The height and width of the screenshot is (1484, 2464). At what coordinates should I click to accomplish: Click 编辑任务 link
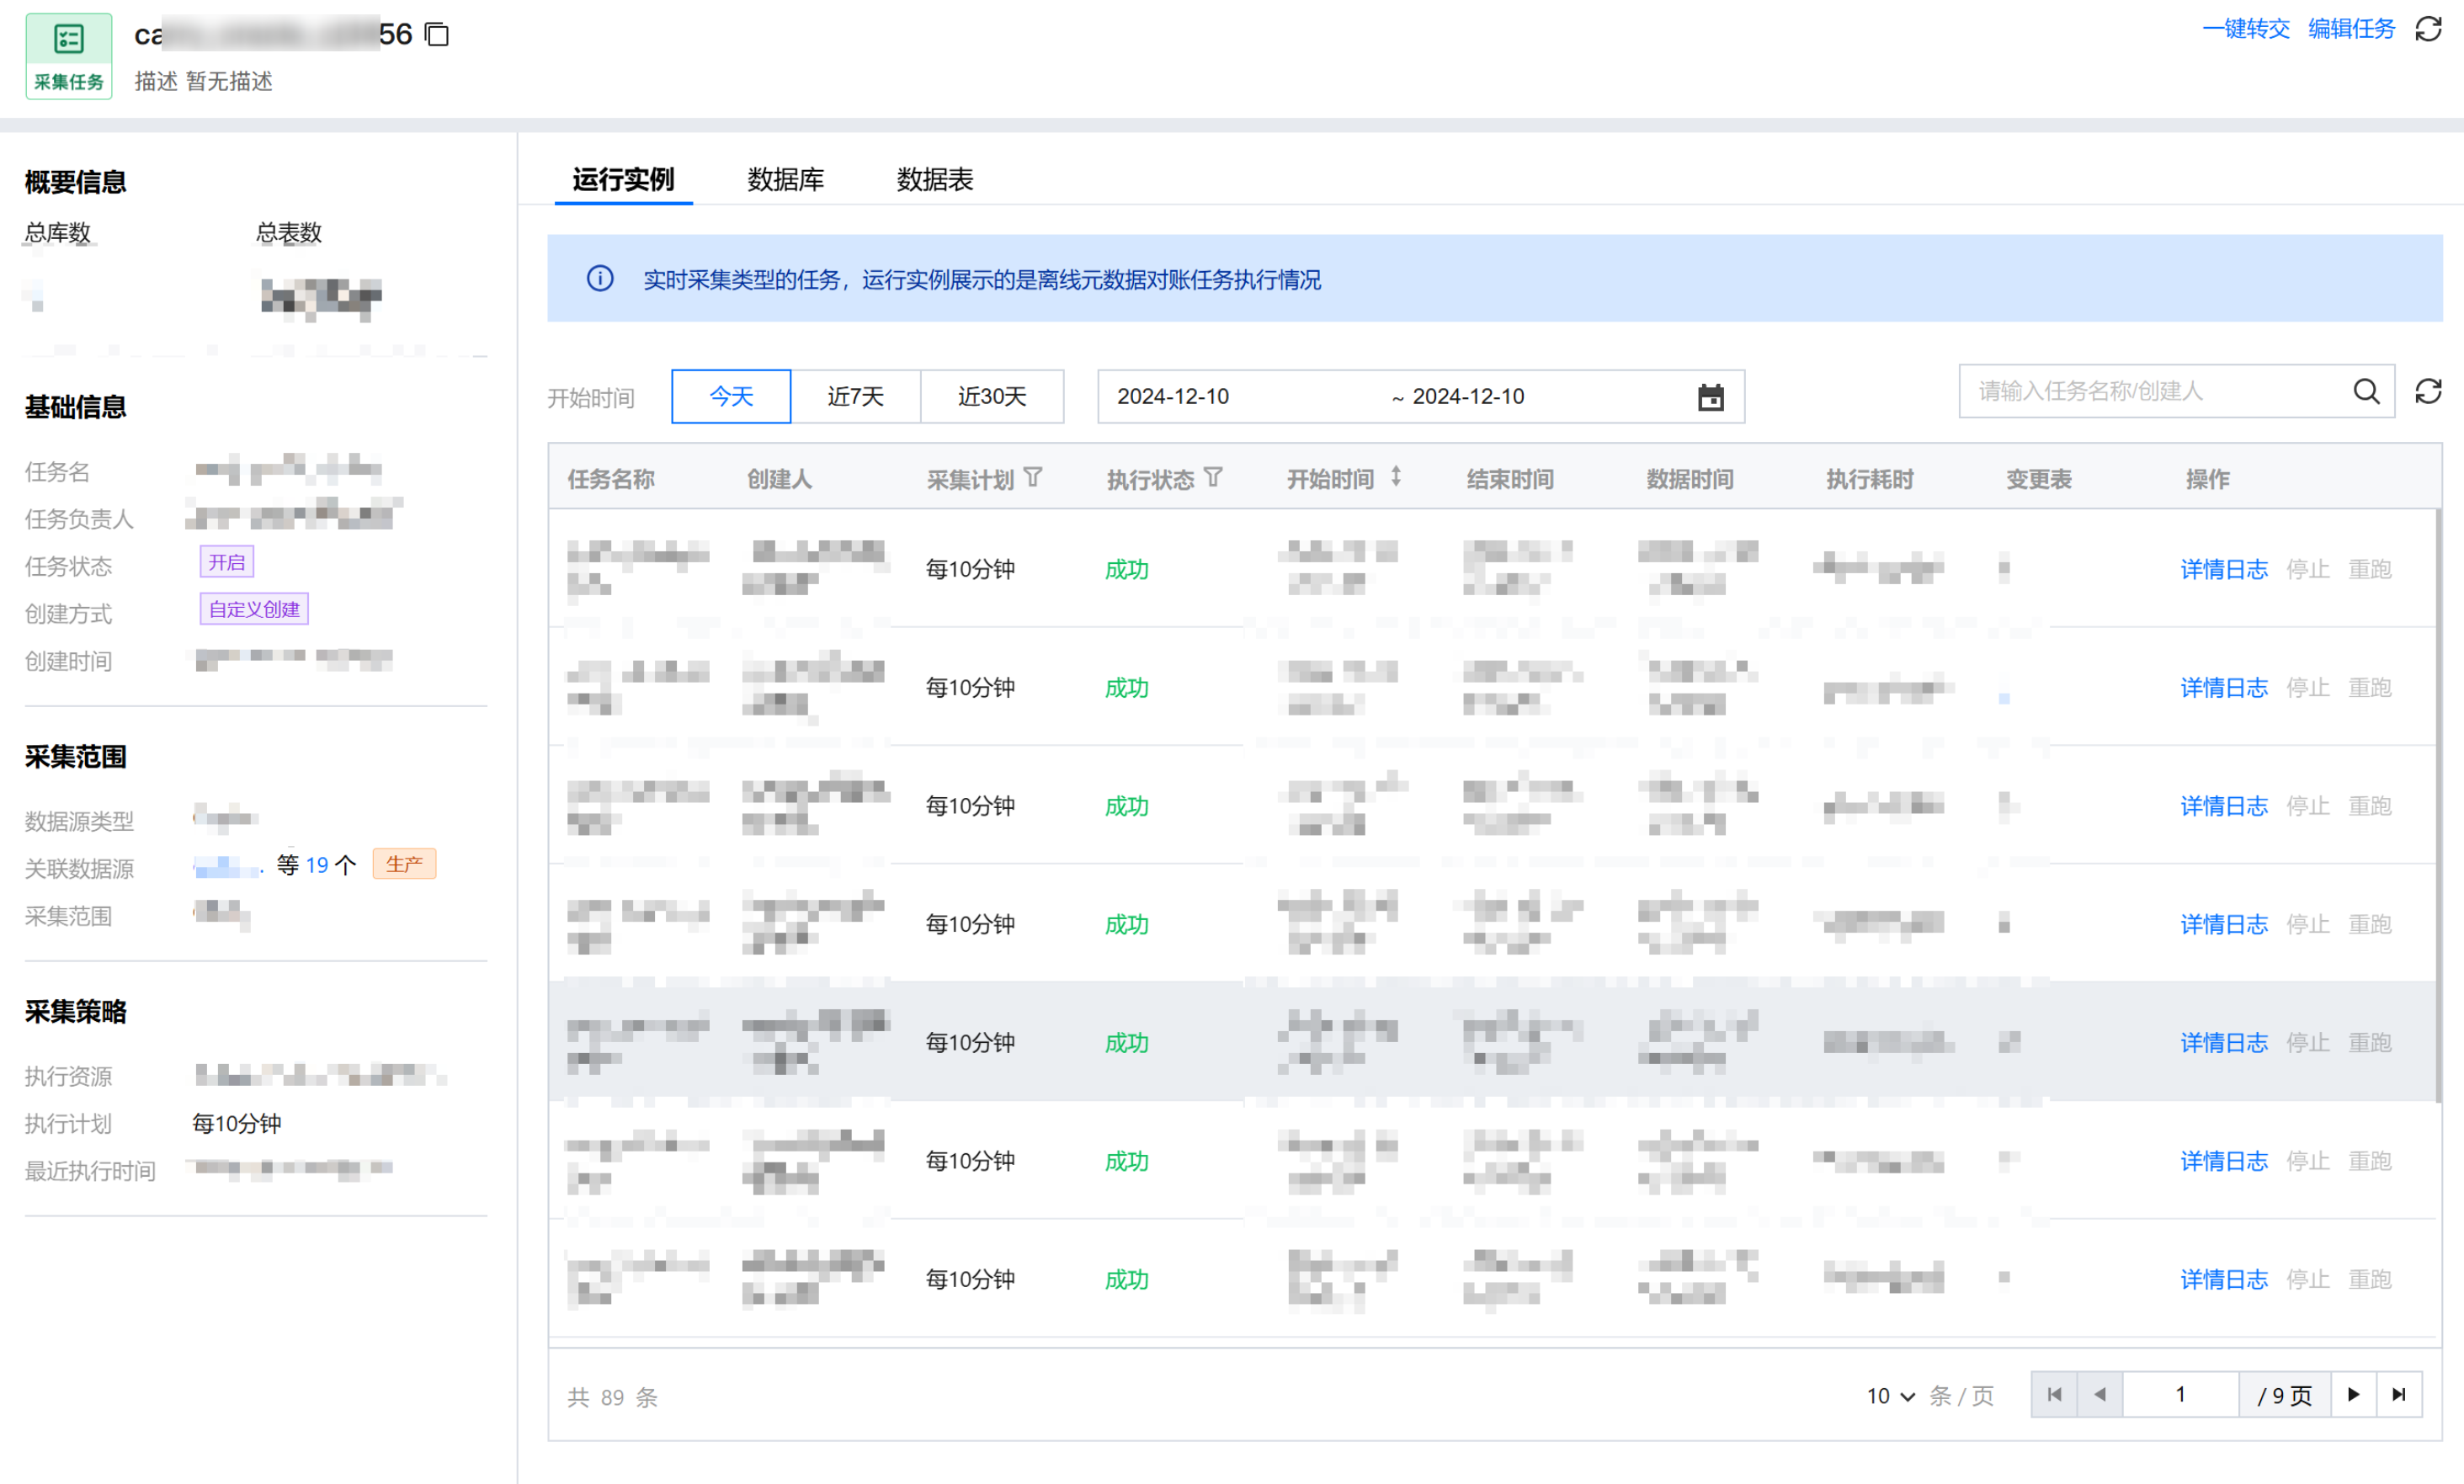point(2351,29)
